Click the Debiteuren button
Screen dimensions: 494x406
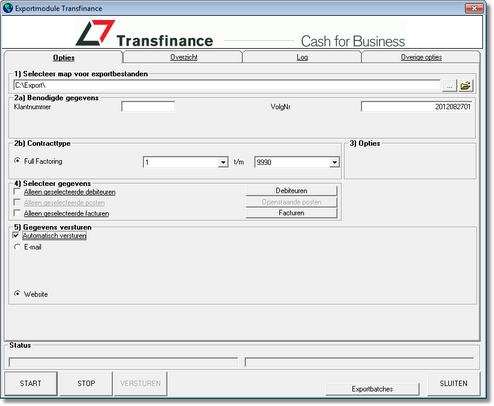coord(291,191)
